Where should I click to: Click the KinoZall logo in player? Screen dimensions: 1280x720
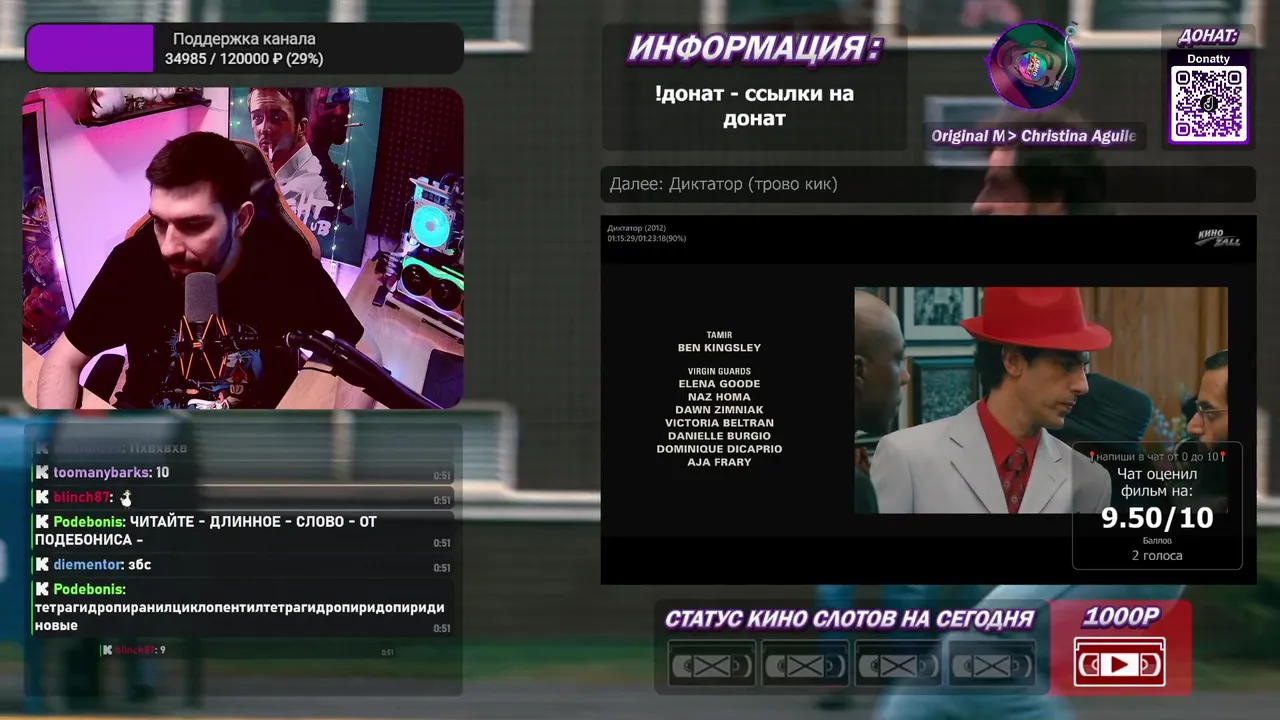[1218, 237]
